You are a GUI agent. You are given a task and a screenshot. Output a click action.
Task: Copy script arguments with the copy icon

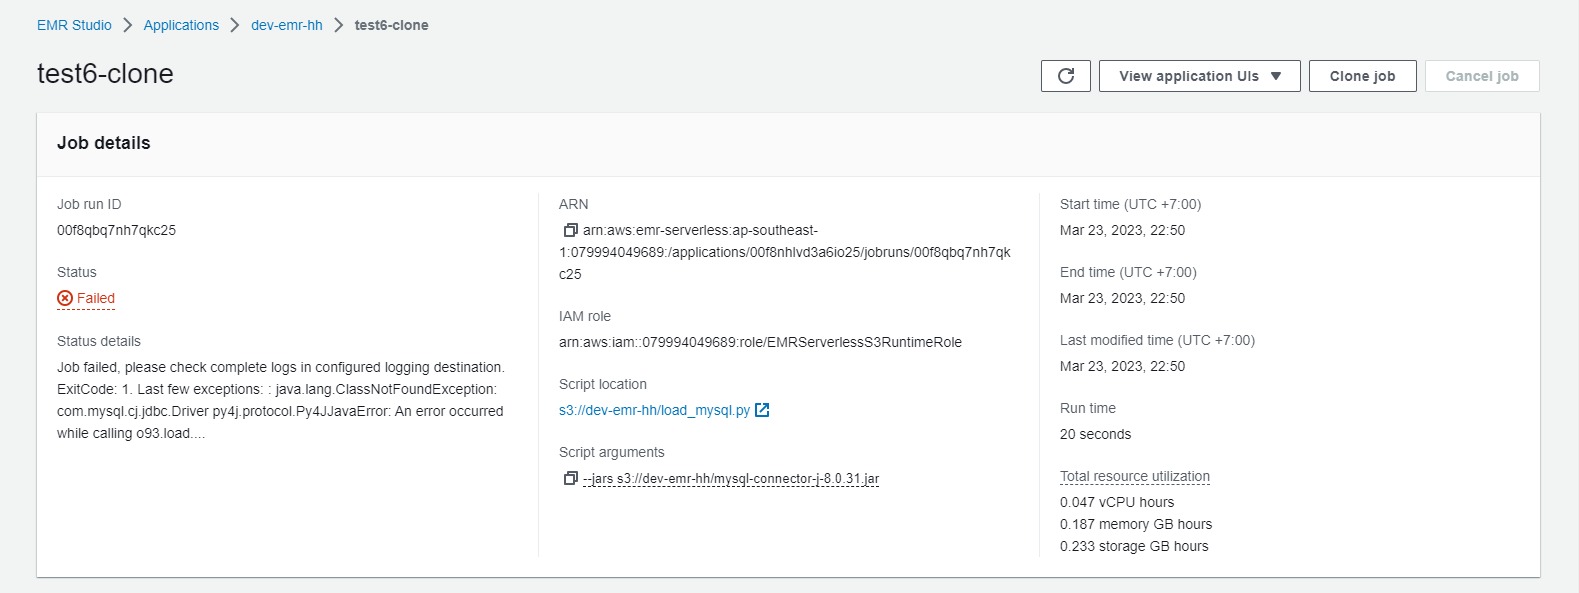pyautogui.click(x=570, y=479)
